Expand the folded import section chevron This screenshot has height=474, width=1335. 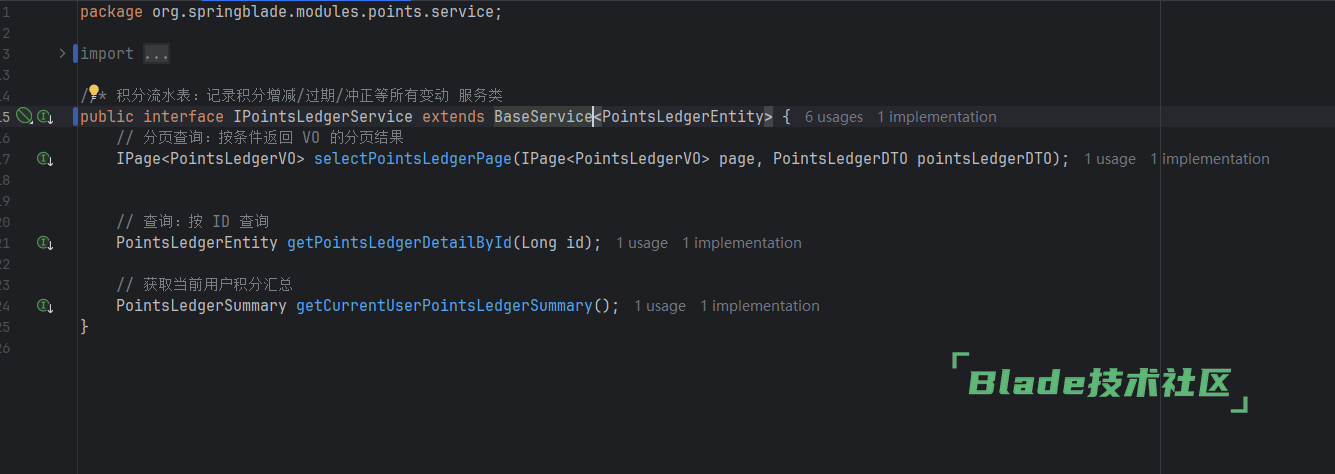tap(62, 53)
